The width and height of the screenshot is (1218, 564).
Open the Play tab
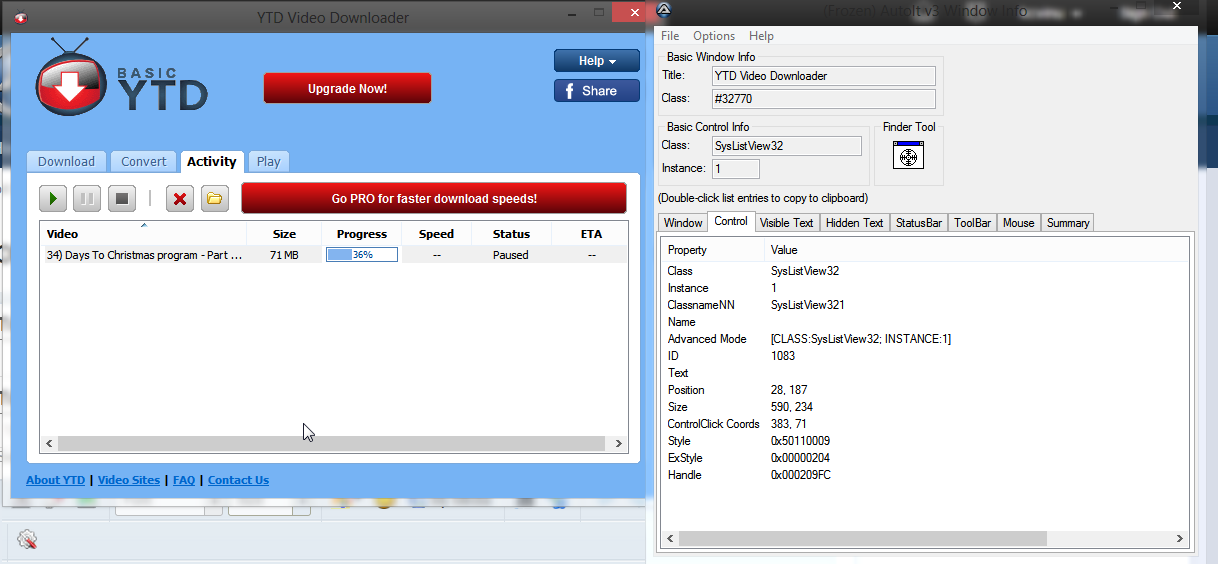(x=268, y=161)
